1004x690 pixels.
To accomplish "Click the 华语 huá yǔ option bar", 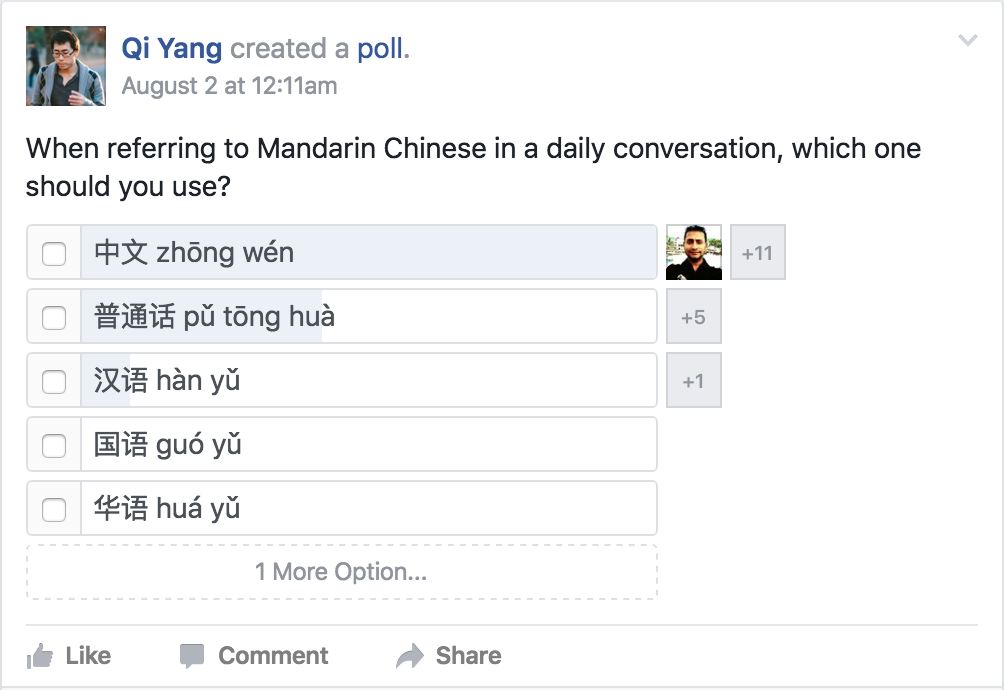I will click(369, 508).
